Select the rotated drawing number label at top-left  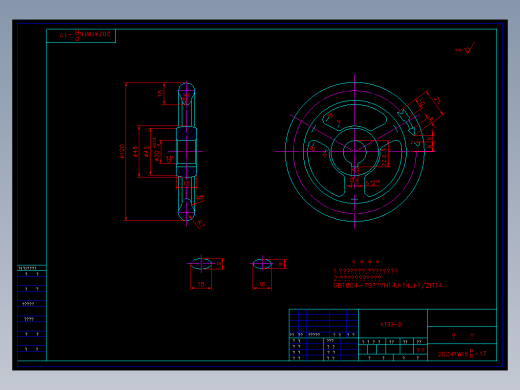(84, 34)
